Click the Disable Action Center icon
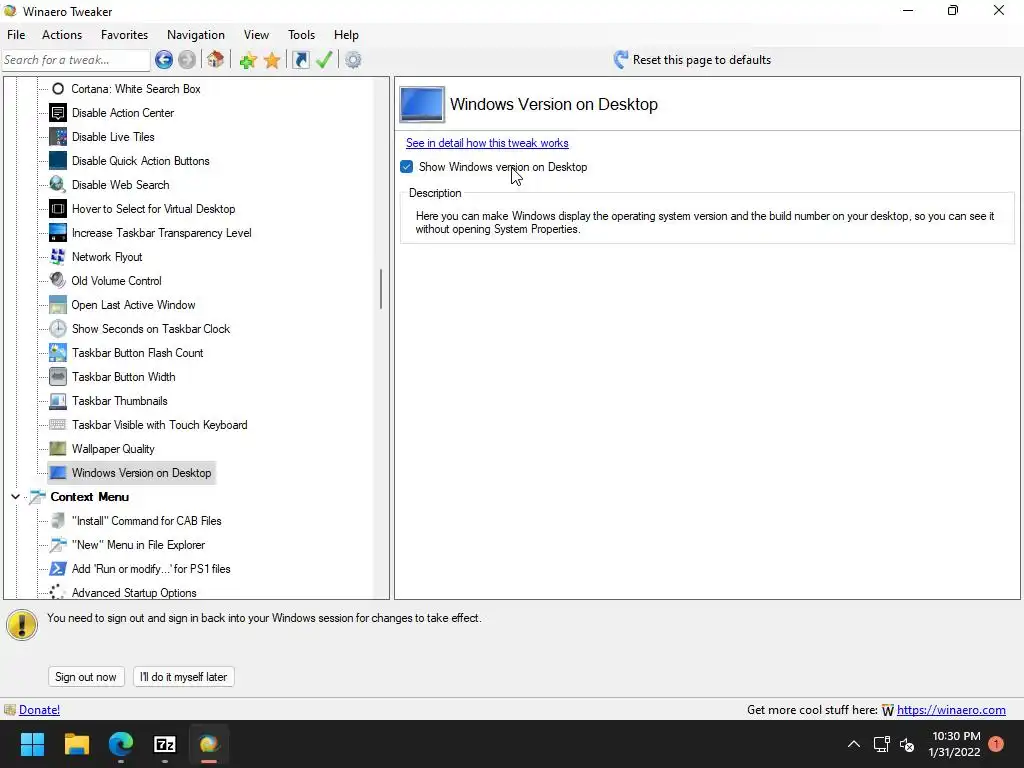 (58, 113)
